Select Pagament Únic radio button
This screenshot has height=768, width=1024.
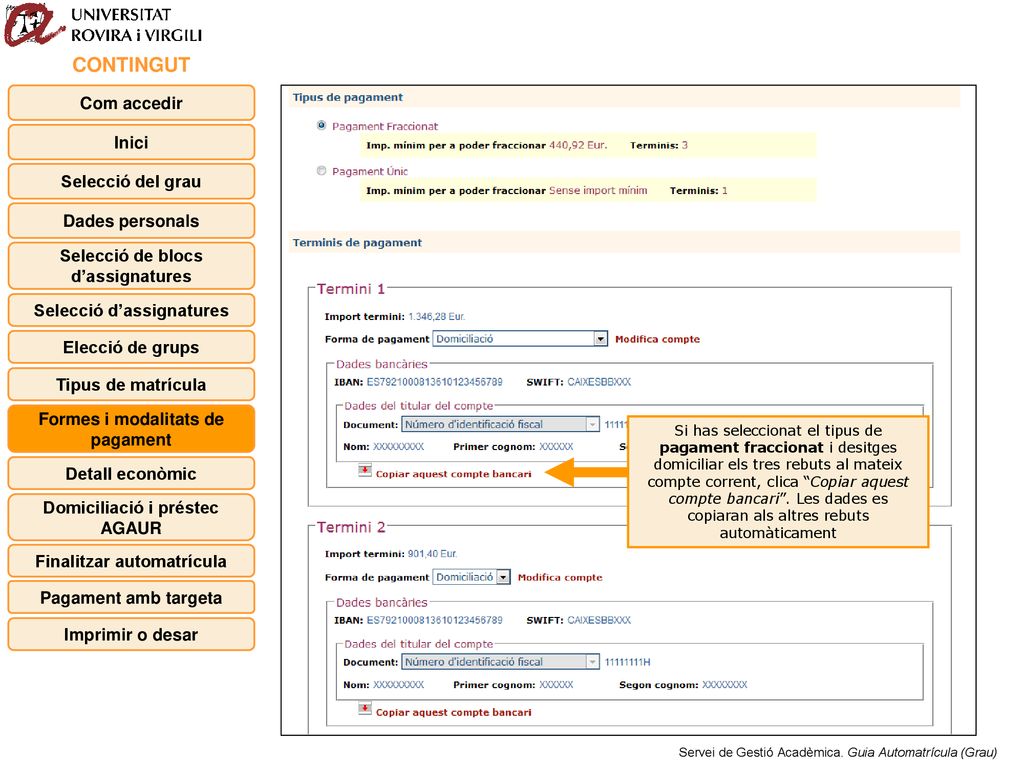[x=321, y=170]
